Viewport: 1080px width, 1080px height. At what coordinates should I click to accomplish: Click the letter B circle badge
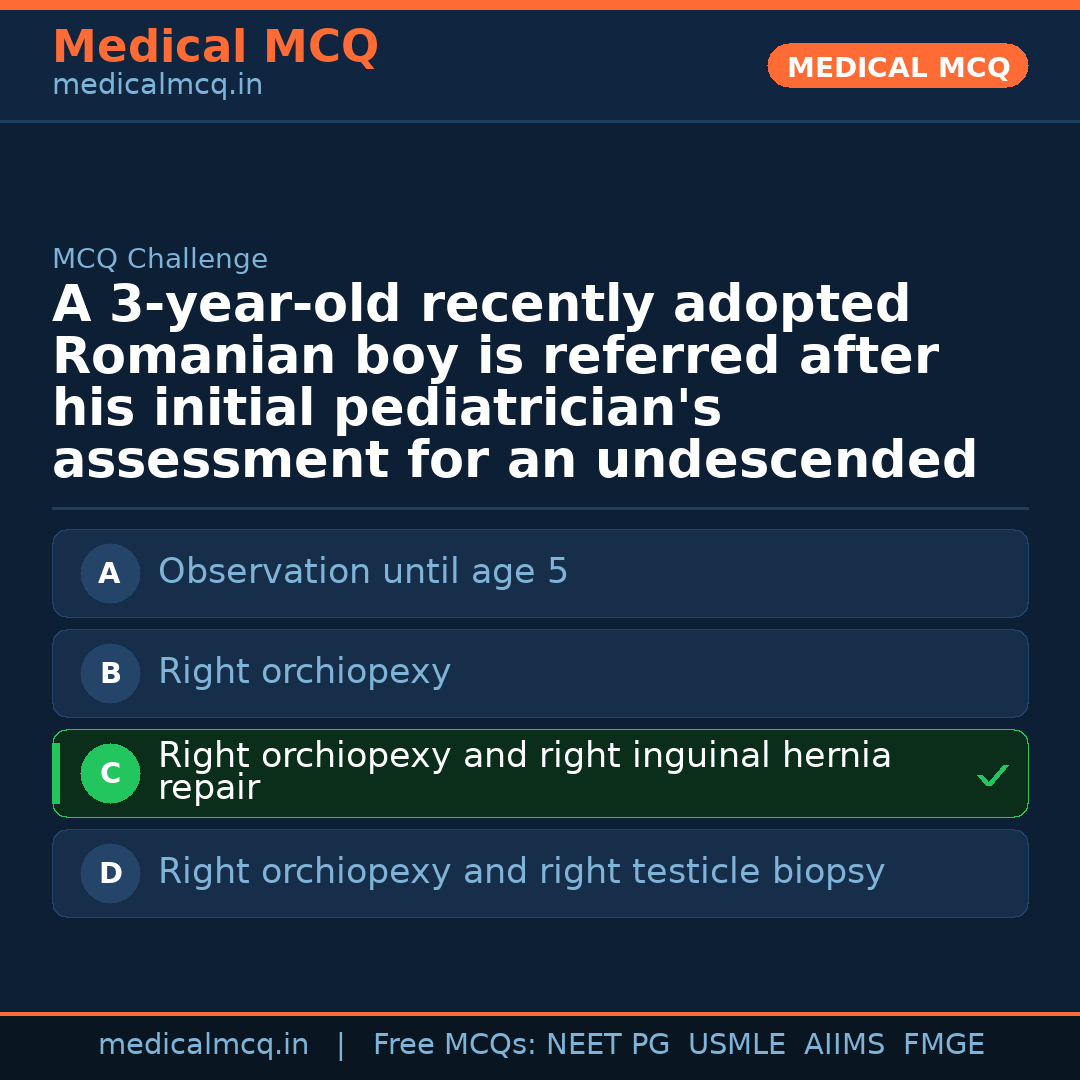tap(110, 674)
